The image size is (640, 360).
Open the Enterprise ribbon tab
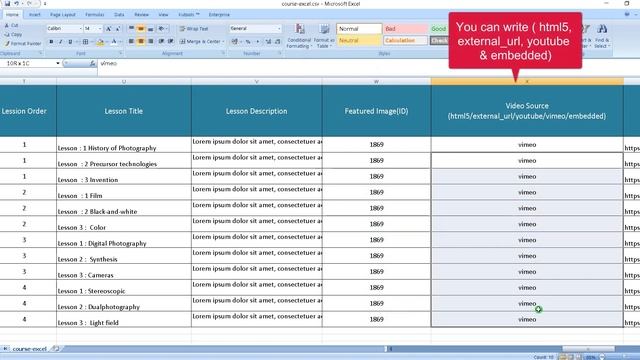pyautogui.click(x=219, y=15)
